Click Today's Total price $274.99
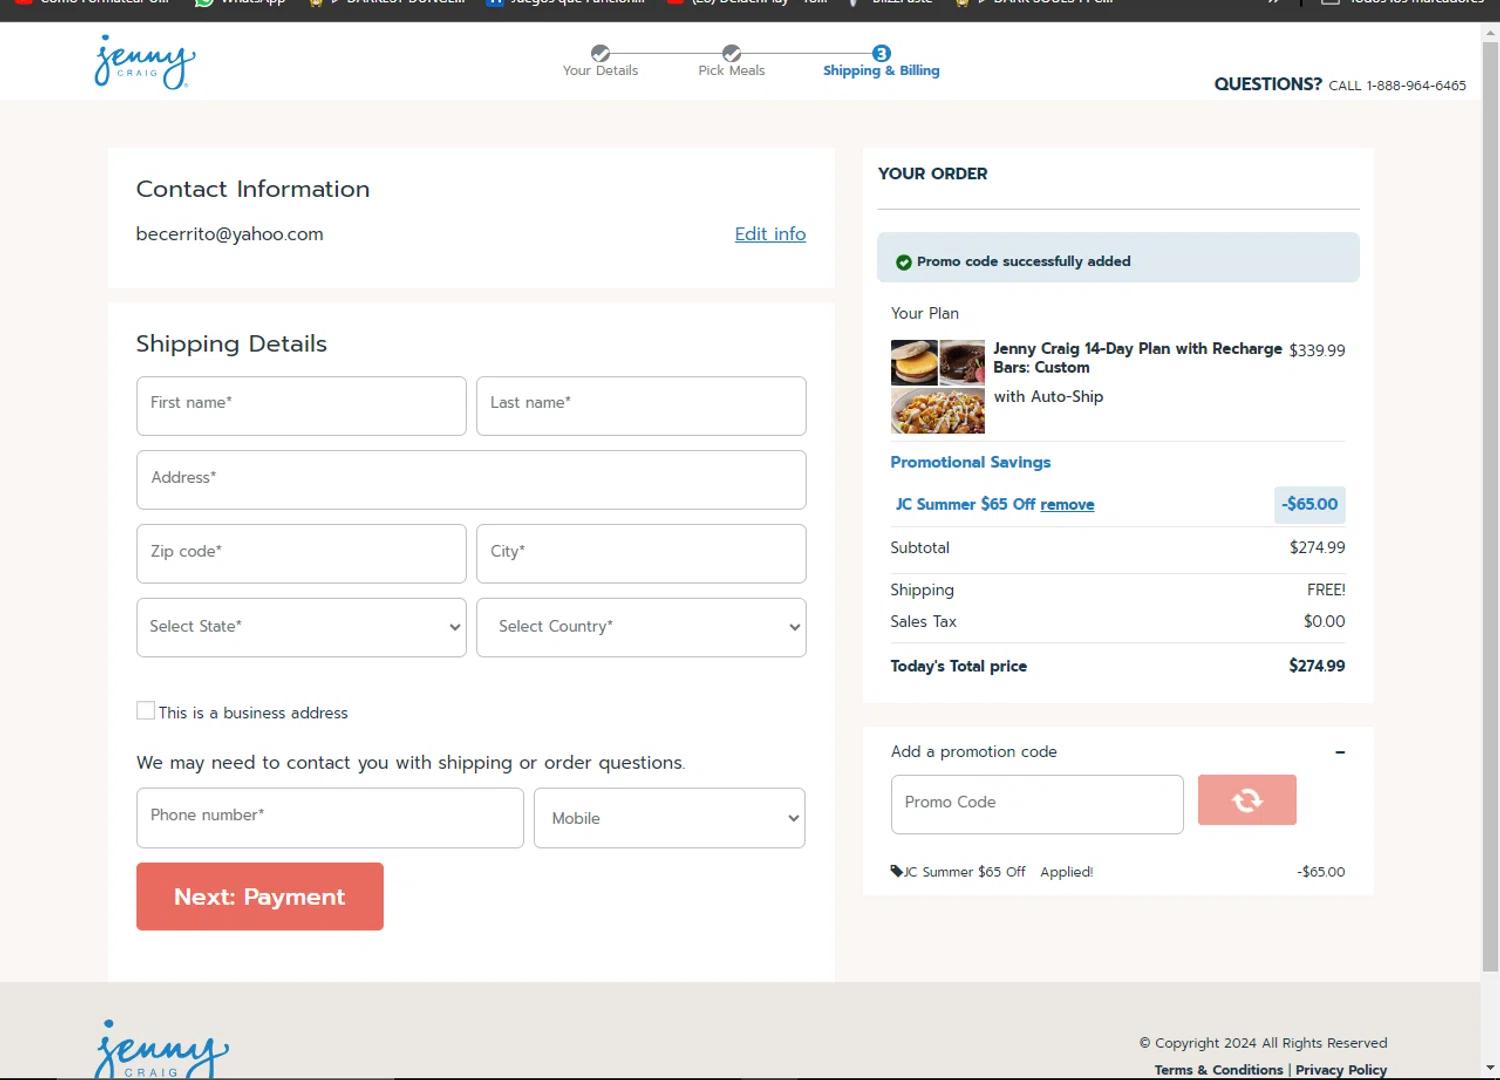 (x=1317, y=666)
